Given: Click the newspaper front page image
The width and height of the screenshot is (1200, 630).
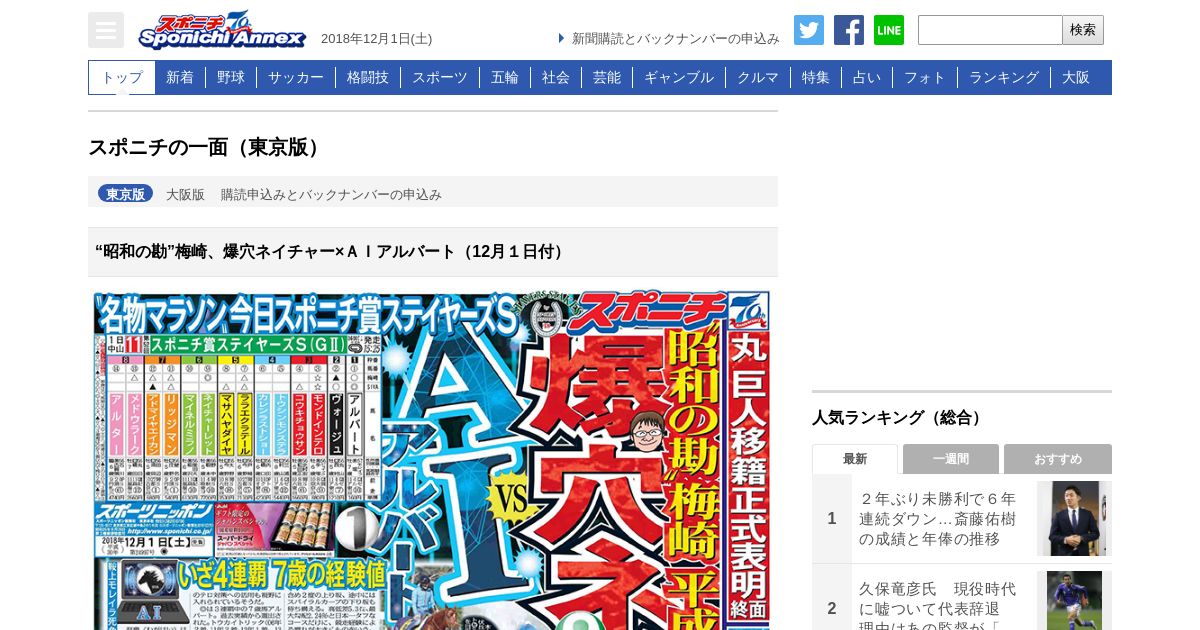Looking at the screenshot, I should click(432, 460).
